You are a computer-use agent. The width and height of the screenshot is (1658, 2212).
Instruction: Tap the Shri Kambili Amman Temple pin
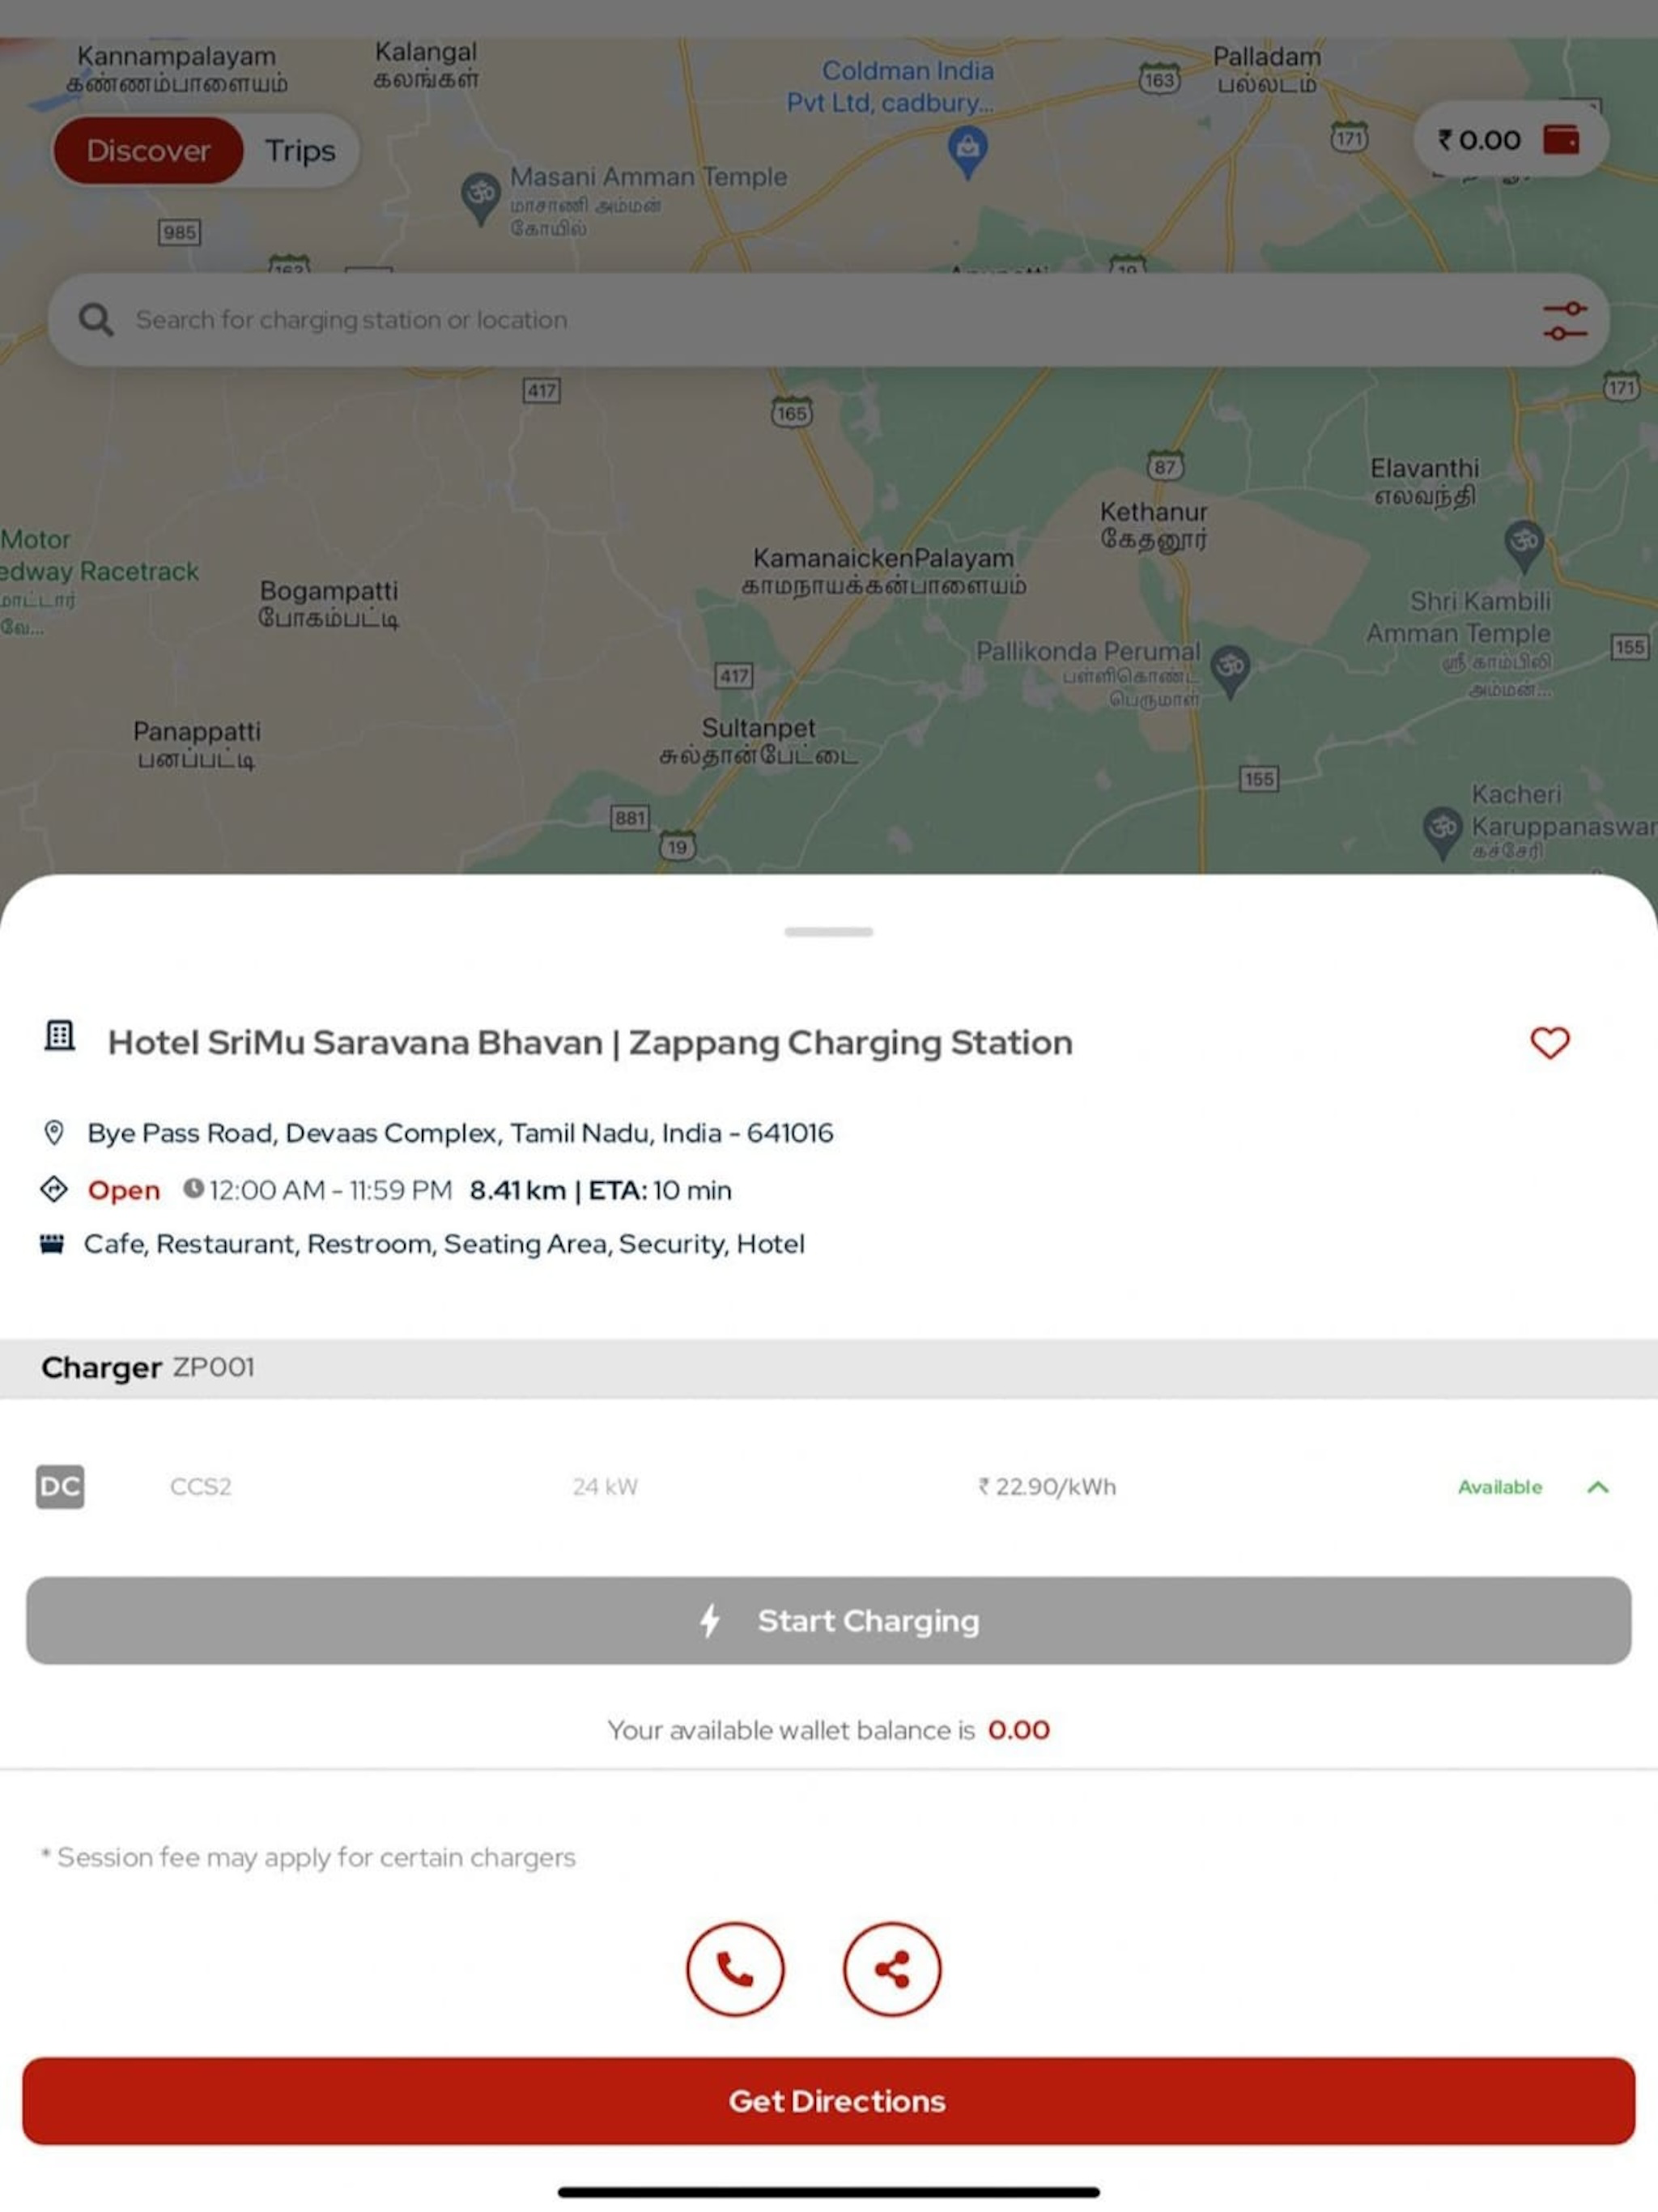tap(1524, 545)
